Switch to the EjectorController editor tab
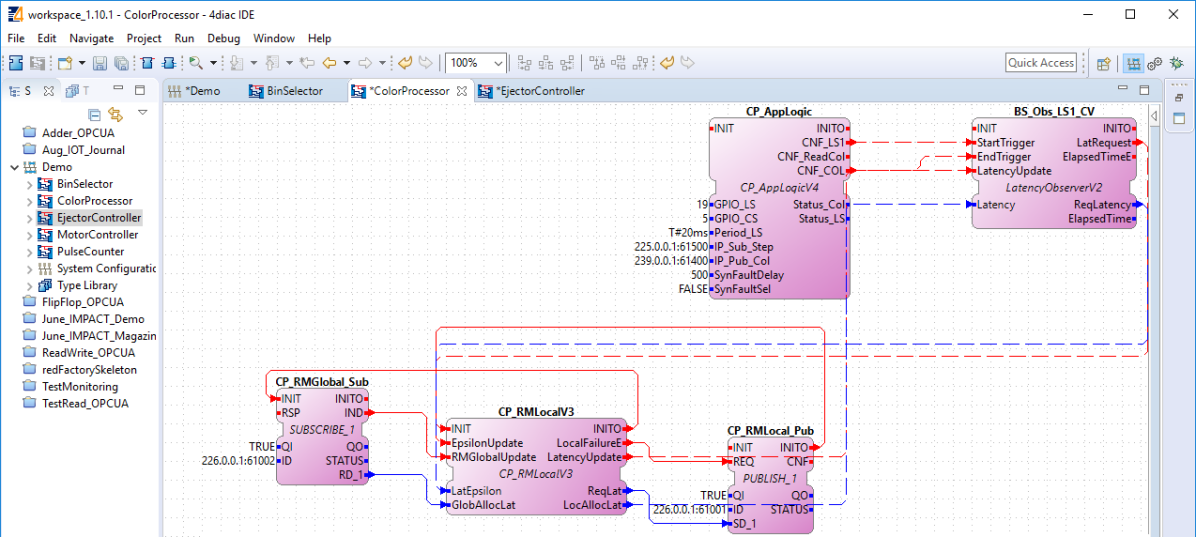 [x=540, y=91]
